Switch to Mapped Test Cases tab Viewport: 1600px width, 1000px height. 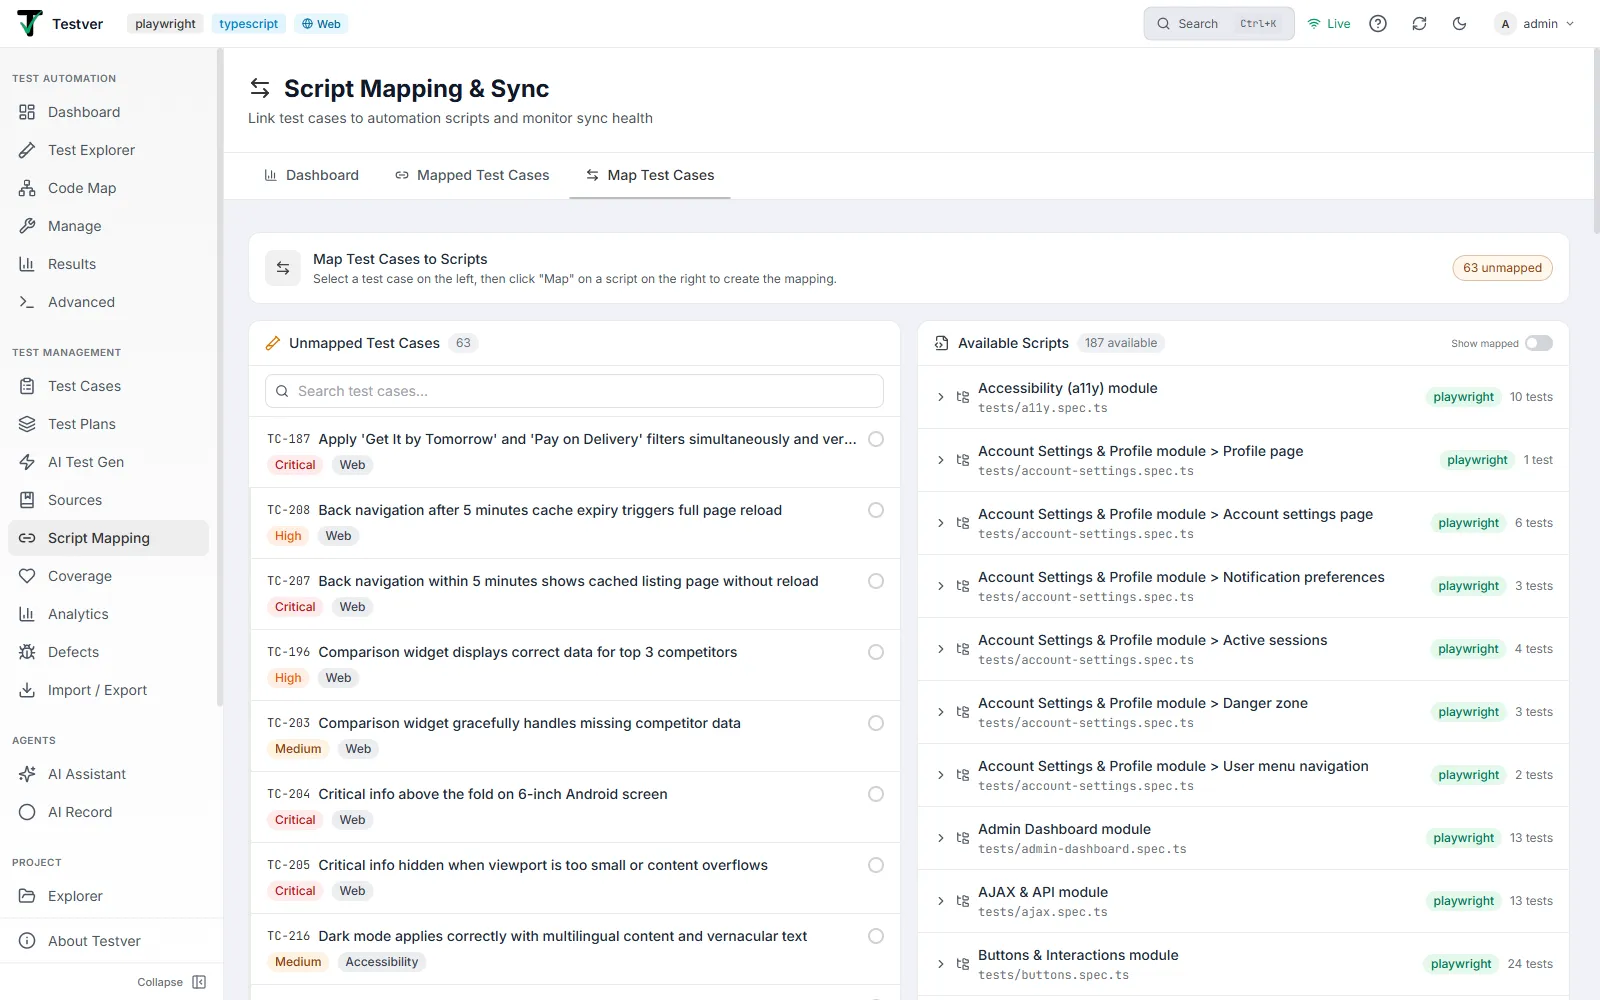[472, 175]
